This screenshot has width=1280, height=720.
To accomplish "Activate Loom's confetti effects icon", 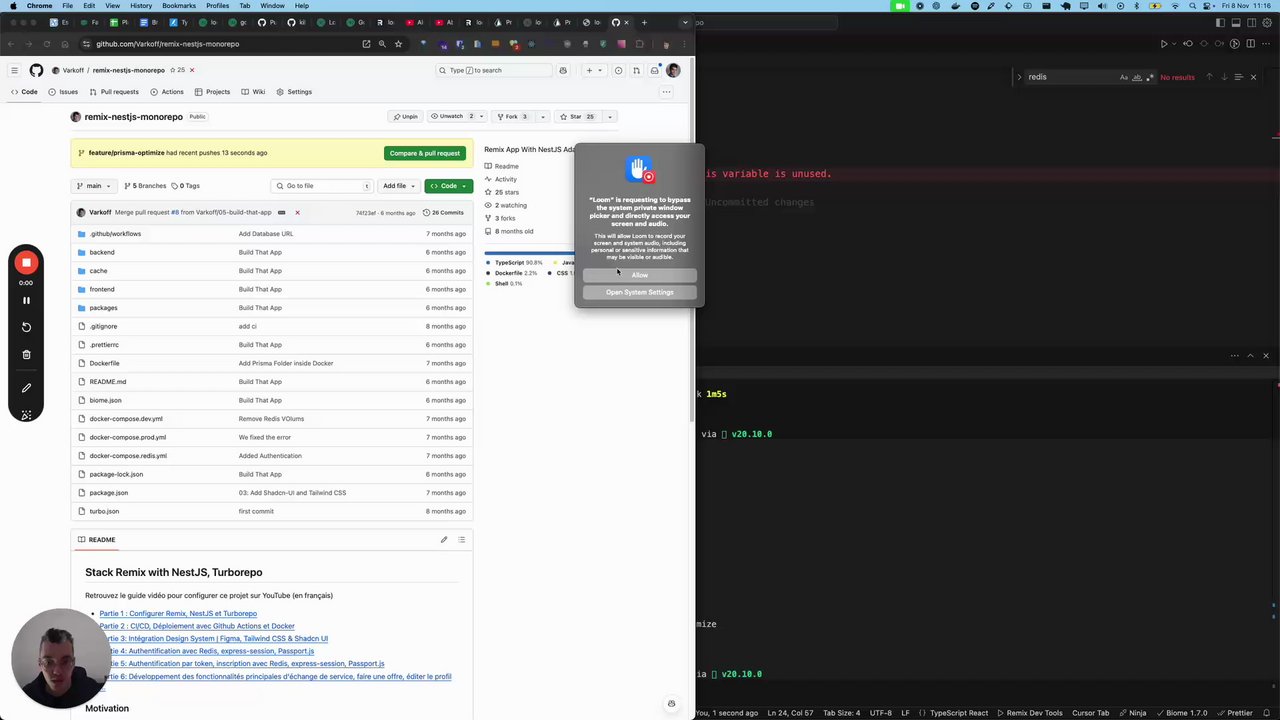I will [x=26, y=414].
